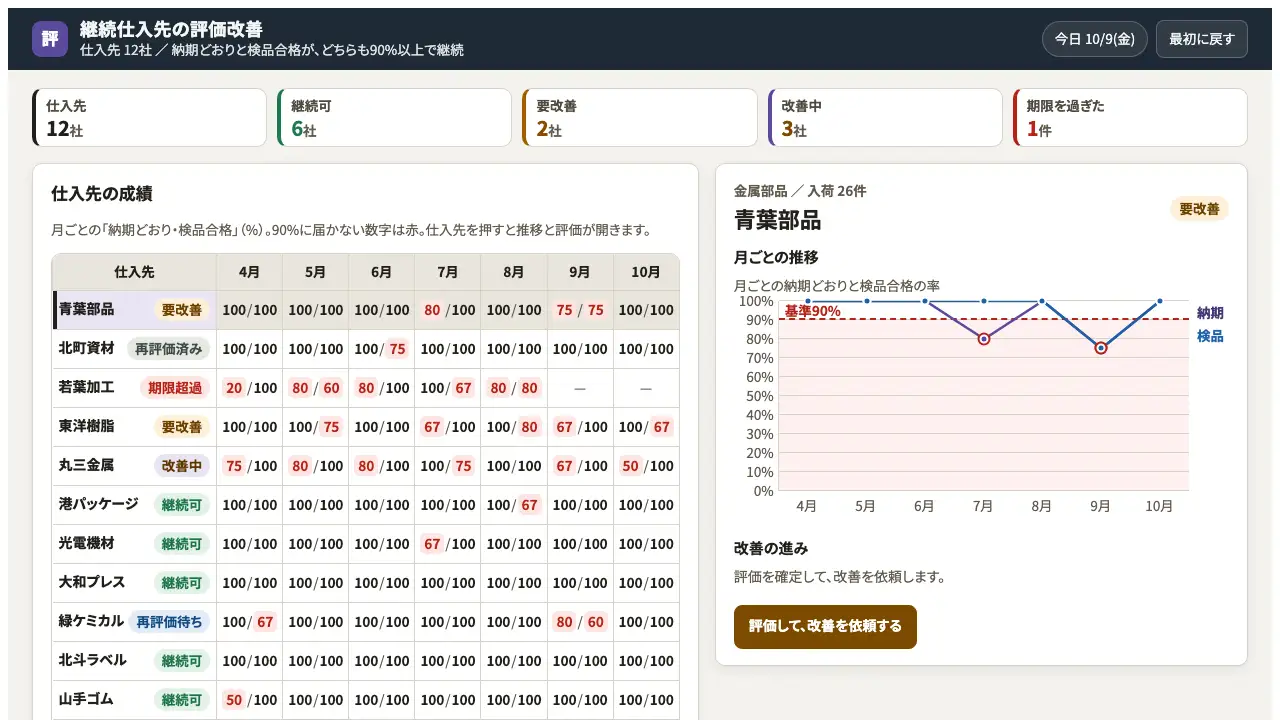Image resolution: width=1280 pixels, height=720 pixels.
Task: Click the 改善中 badge on 丸三金属
Action: click(x=182, y=466)
